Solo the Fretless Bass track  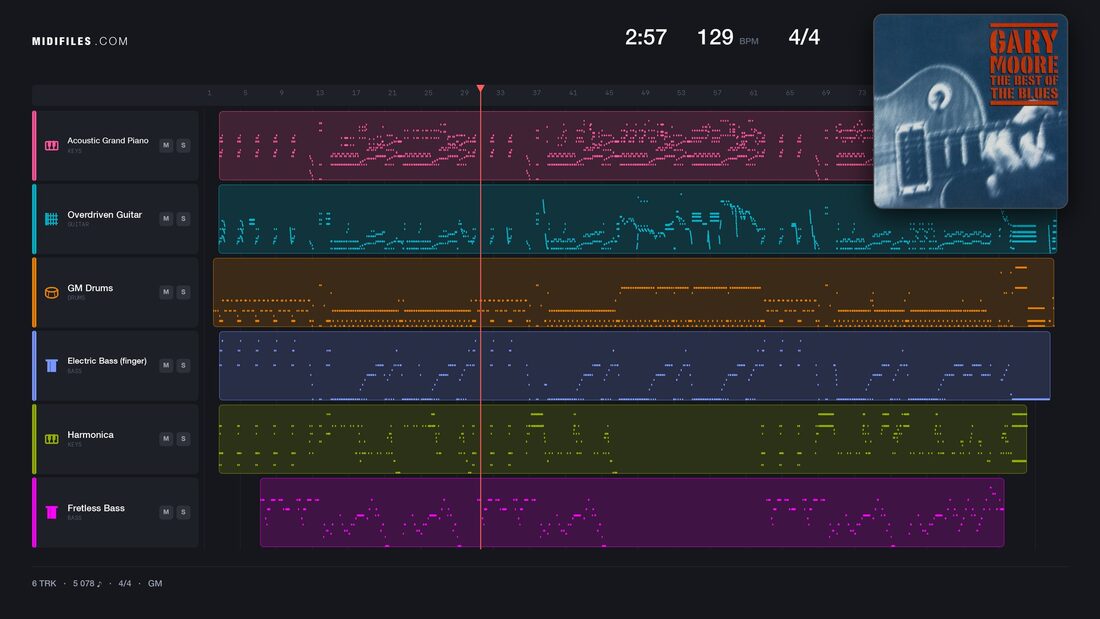(183, 512)
